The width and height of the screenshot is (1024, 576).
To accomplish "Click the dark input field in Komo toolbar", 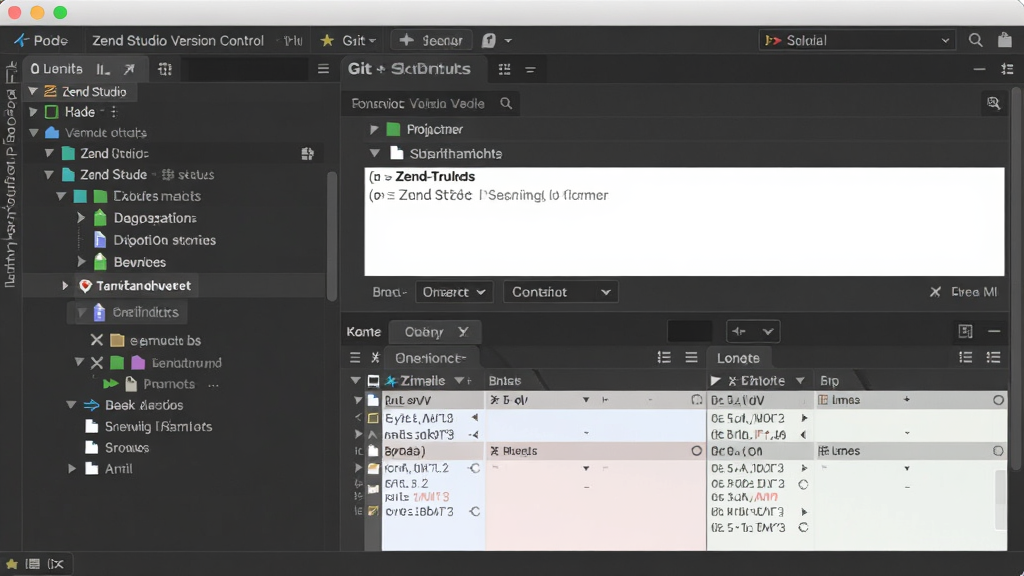I will coord(690,332).
